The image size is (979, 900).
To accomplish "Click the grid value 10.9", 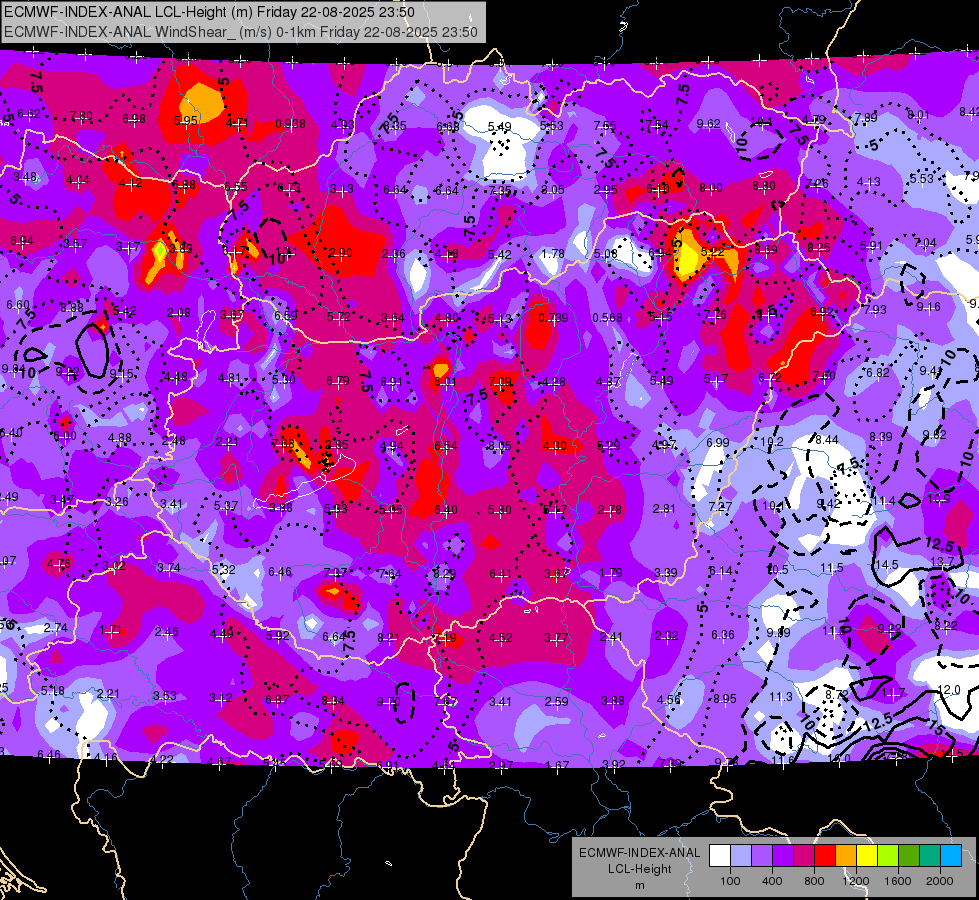I will point(938,498).
